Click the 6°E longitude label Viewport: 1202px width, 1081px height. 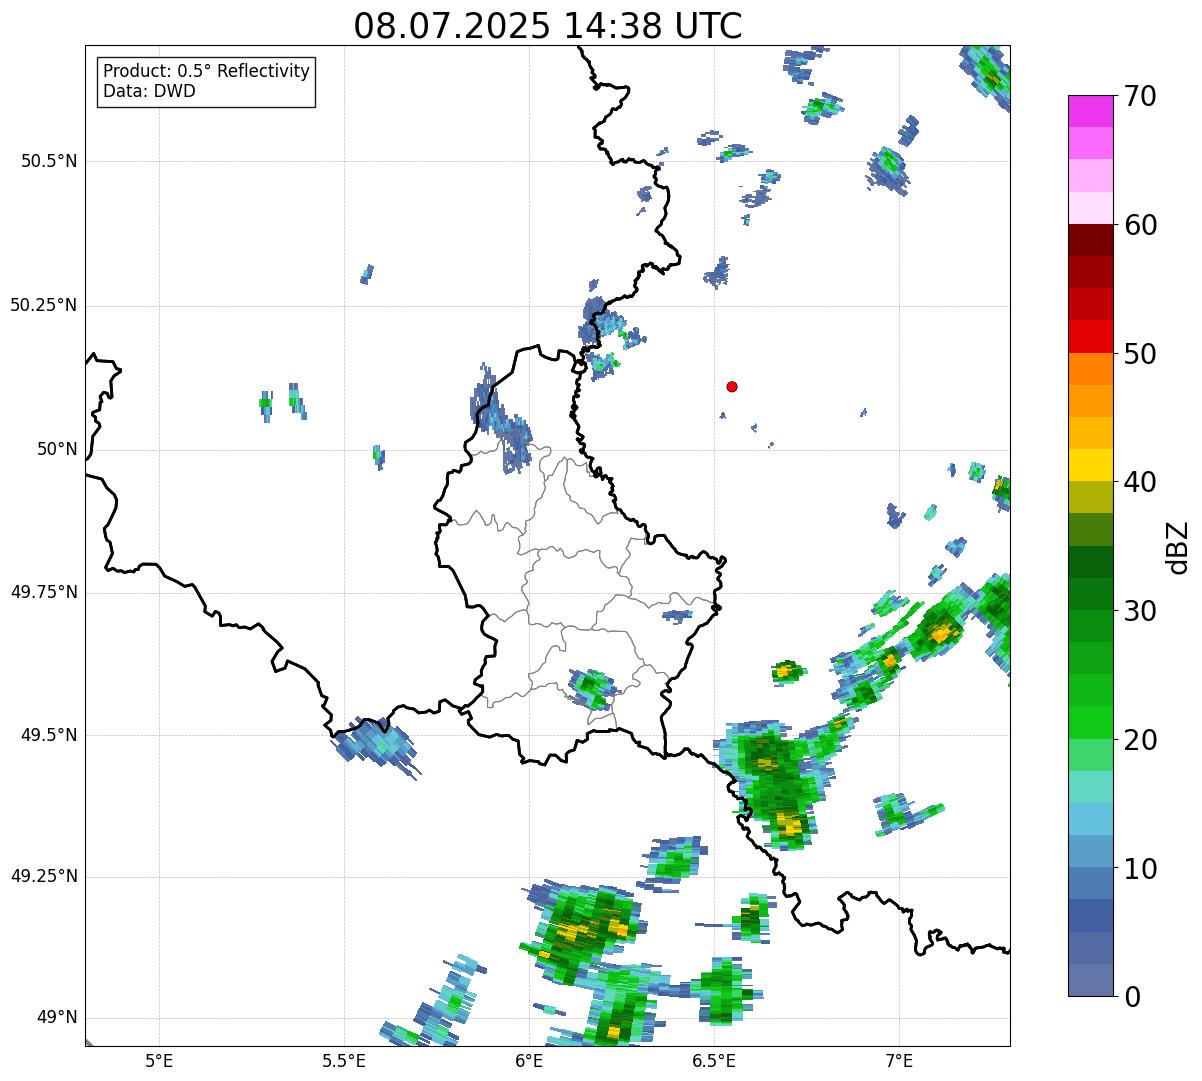[529, 1060]
